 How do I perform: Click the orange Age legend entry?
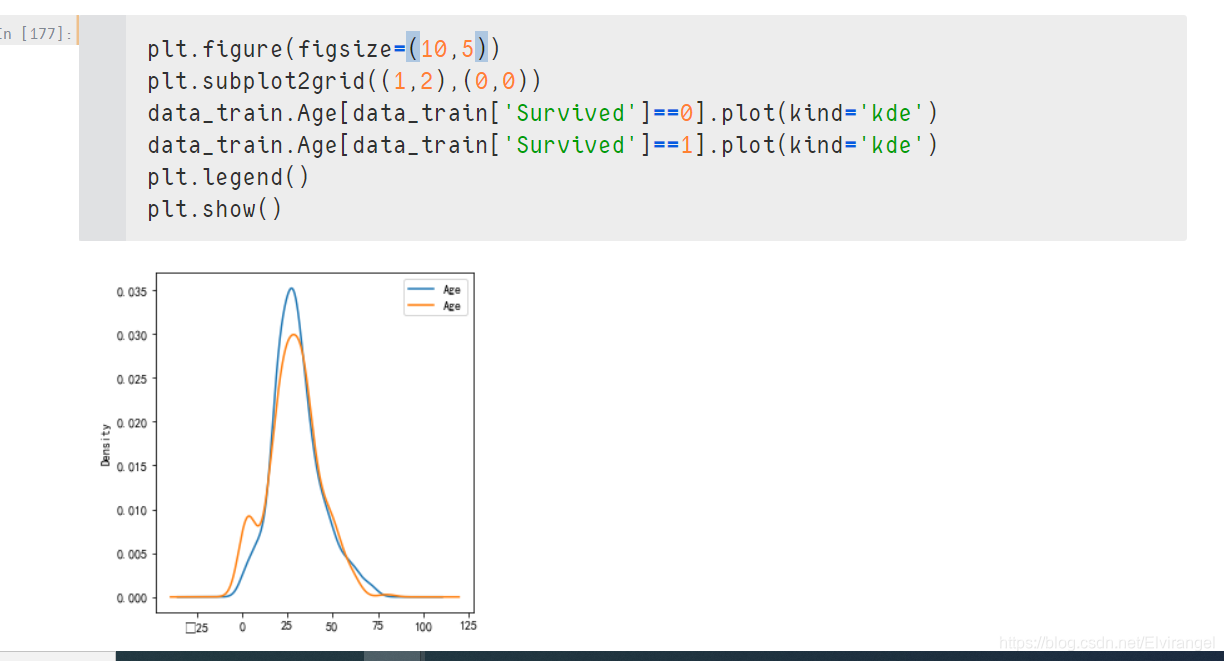tap(436, 306)
